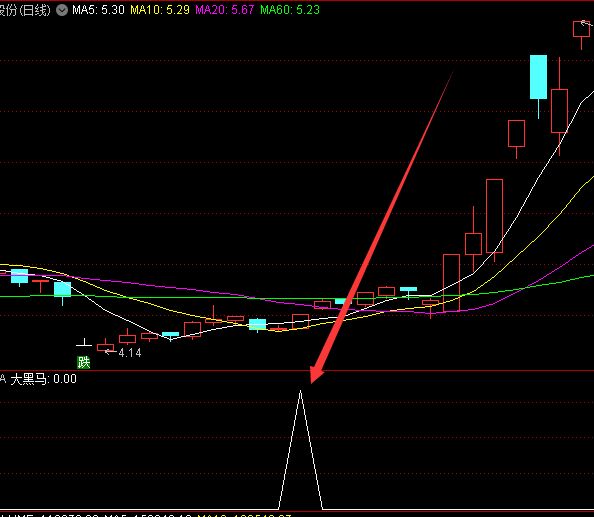594x517 pixels.
Task: Click the divider line above the 大黑马 panel
Action: (x=297, y=371)
